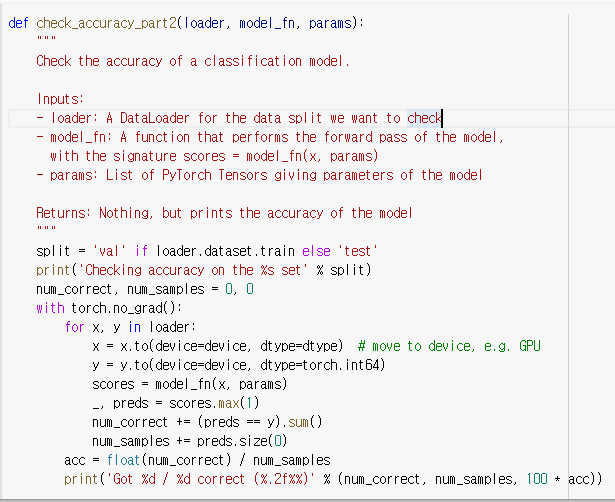Click the 'Check the accuracy of a classification model.' line
The image size is (615, 502).
tap(193, 61)
